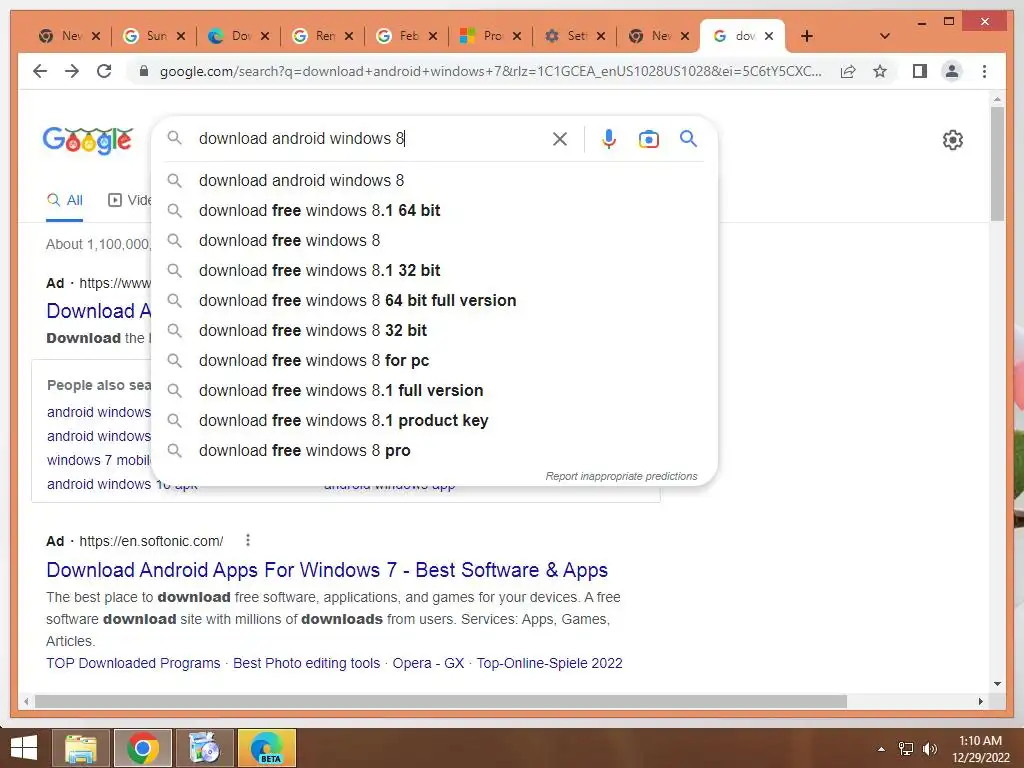Click the Google holiday logo

point(88,140)
